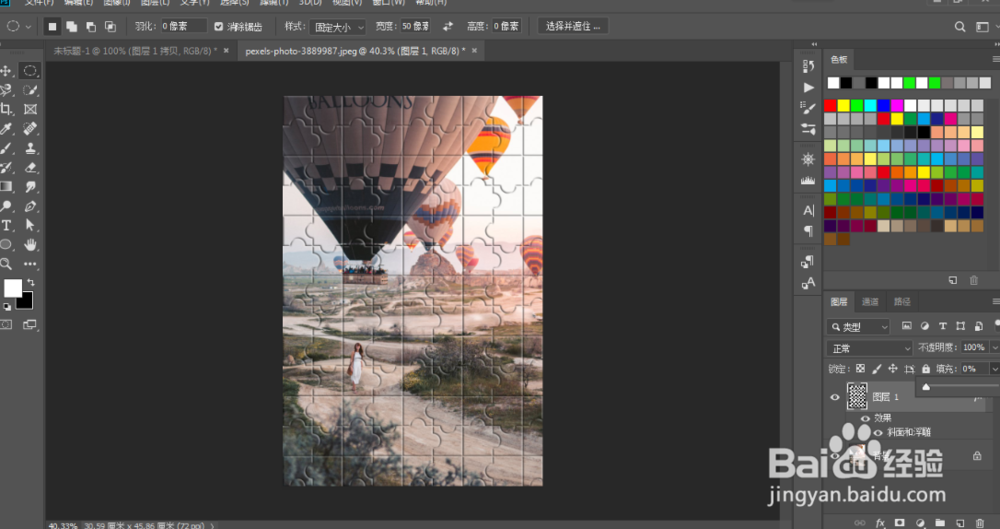Select the Dodge tool
The width and height of the screenshot is (1000, 529).
point(6,206)
